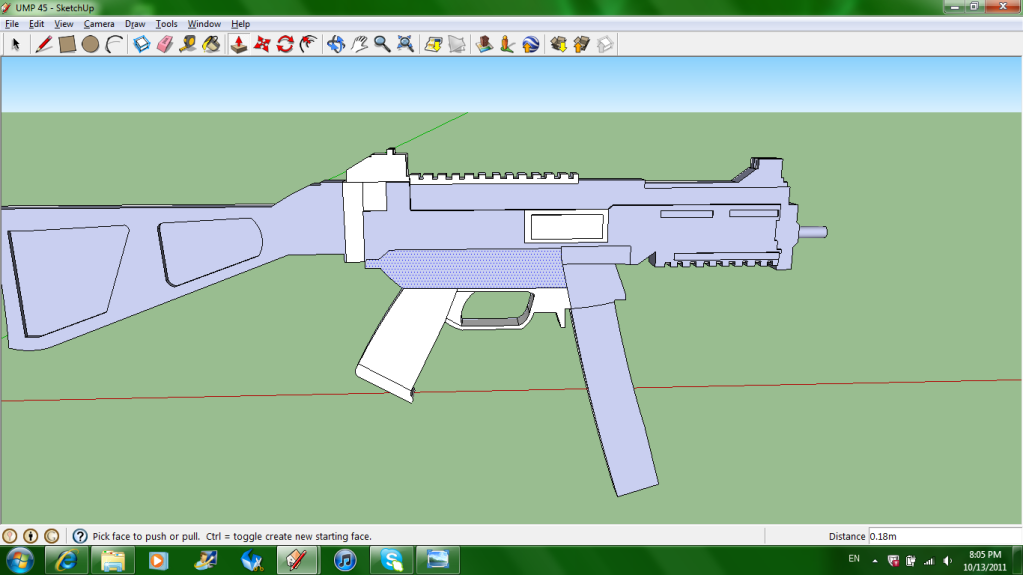
Task: Click the EN language indicator
Action: click(x=854, y=559)
